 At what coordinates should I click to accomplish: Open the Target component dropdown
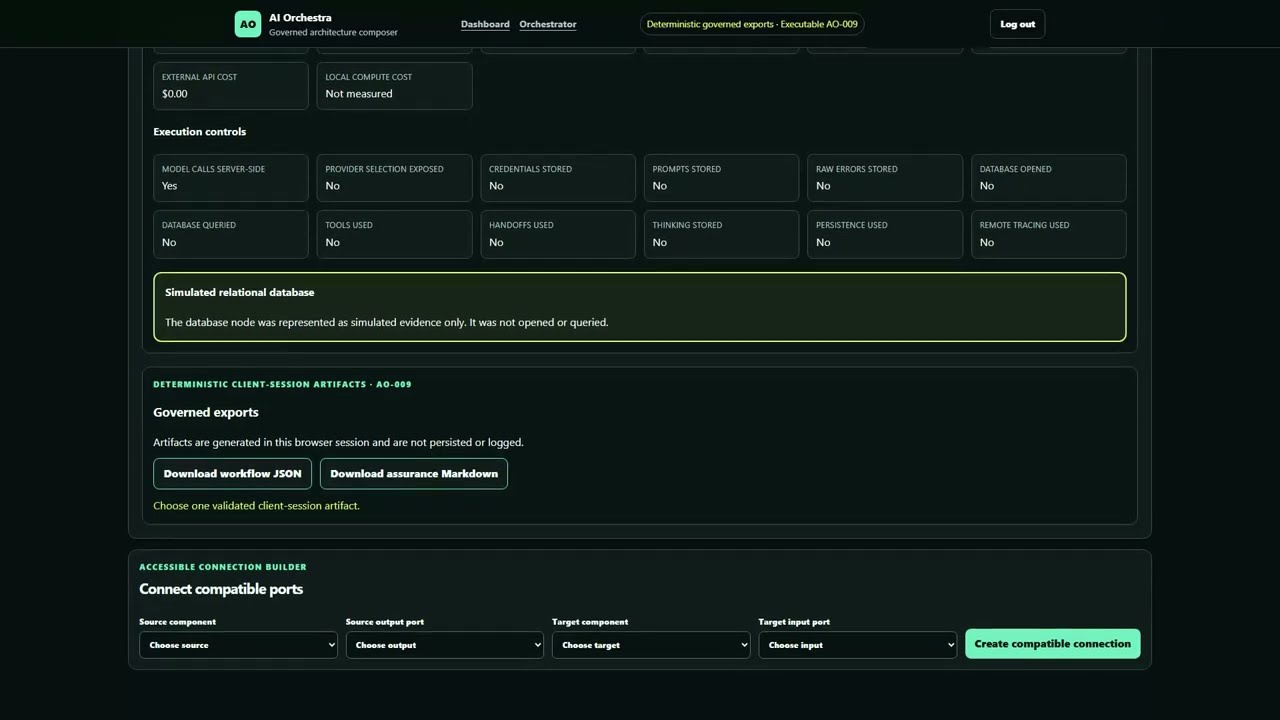pos(651,645)
